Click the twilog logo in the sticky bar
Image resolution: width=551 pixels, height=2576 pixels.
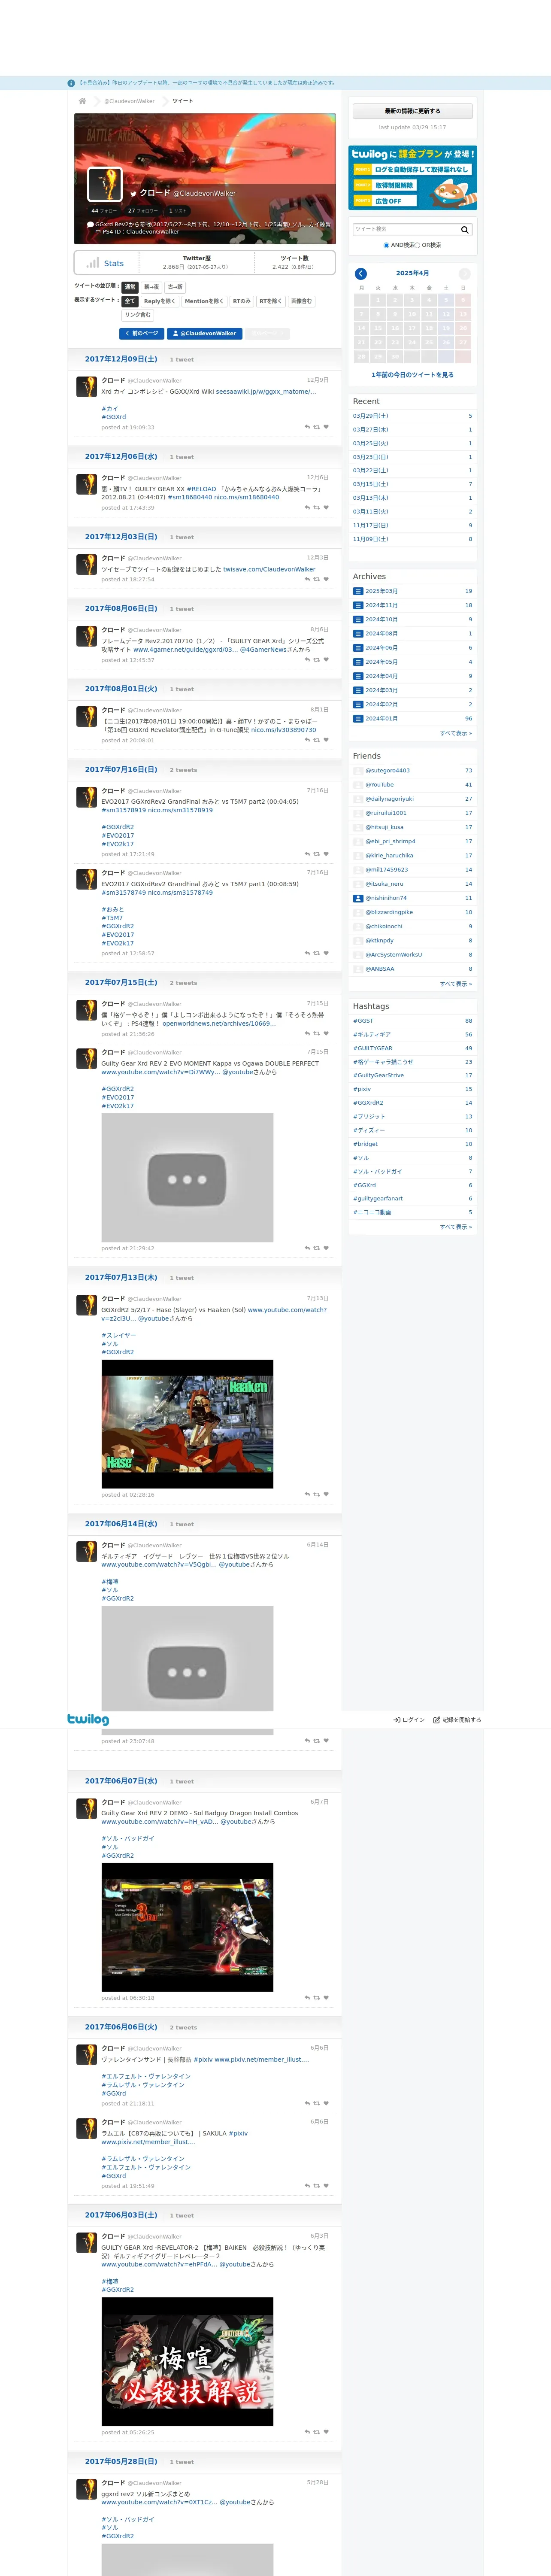(88, 1719)
